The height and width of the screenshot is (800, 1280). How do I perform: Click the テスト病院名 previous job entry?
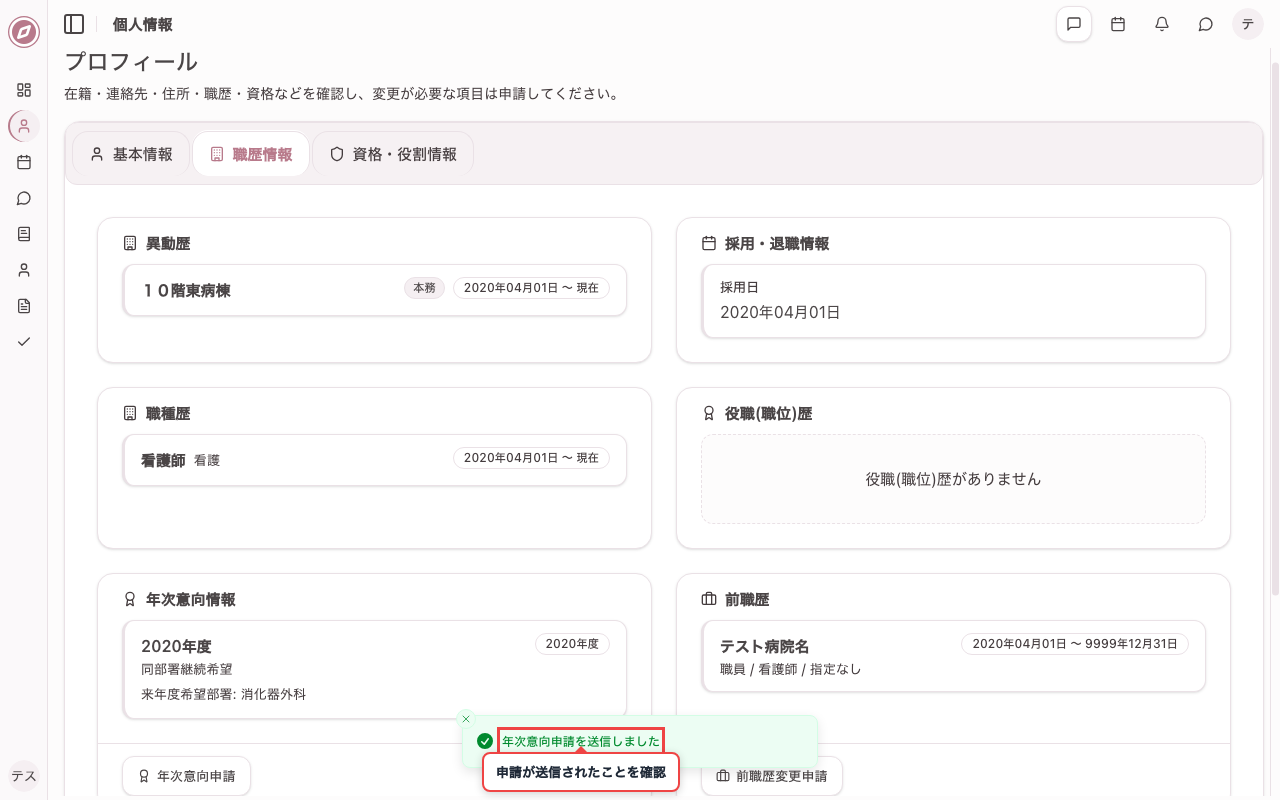click(954, 656)
